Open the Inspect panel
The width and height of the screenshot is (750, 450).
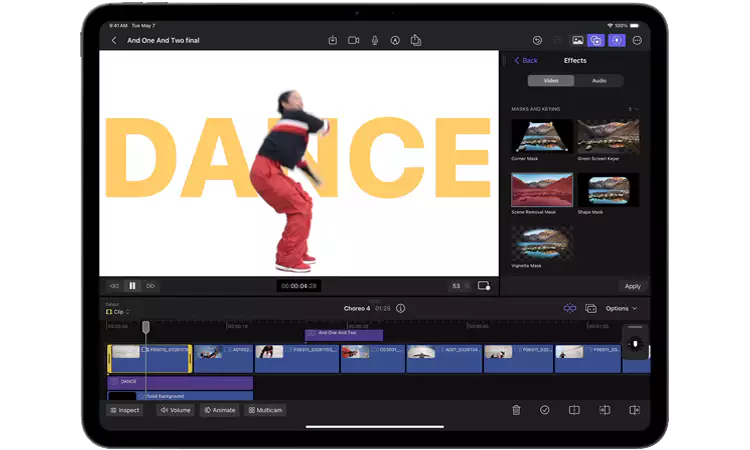point(124,410)
